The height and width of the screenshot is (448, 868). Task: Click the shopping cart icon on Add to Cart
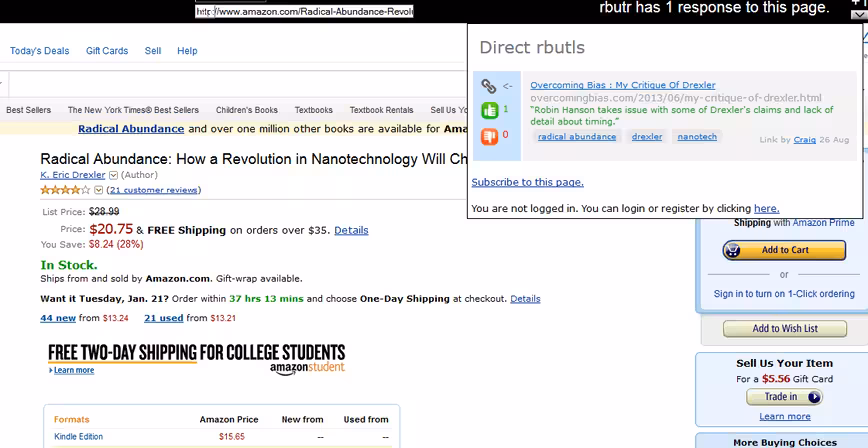pyautogui.click(x=733, y=250)
